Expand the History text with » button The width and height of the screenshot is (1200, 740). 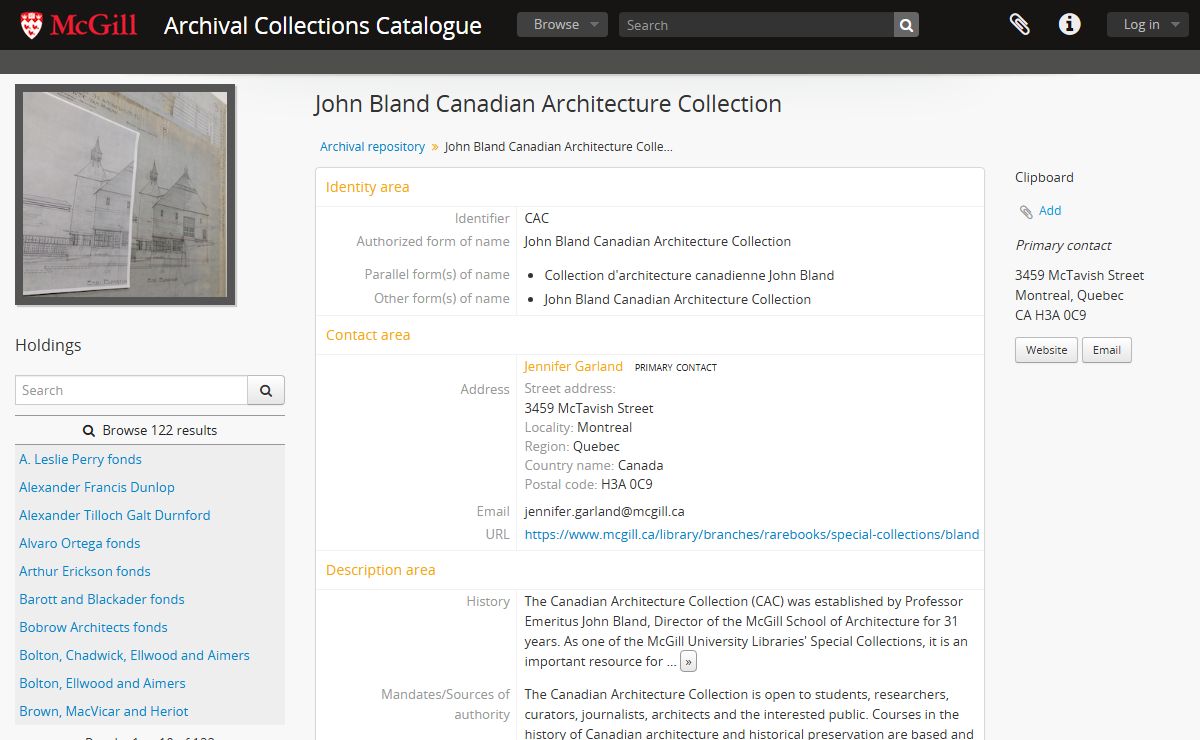(x=688, y=662)
